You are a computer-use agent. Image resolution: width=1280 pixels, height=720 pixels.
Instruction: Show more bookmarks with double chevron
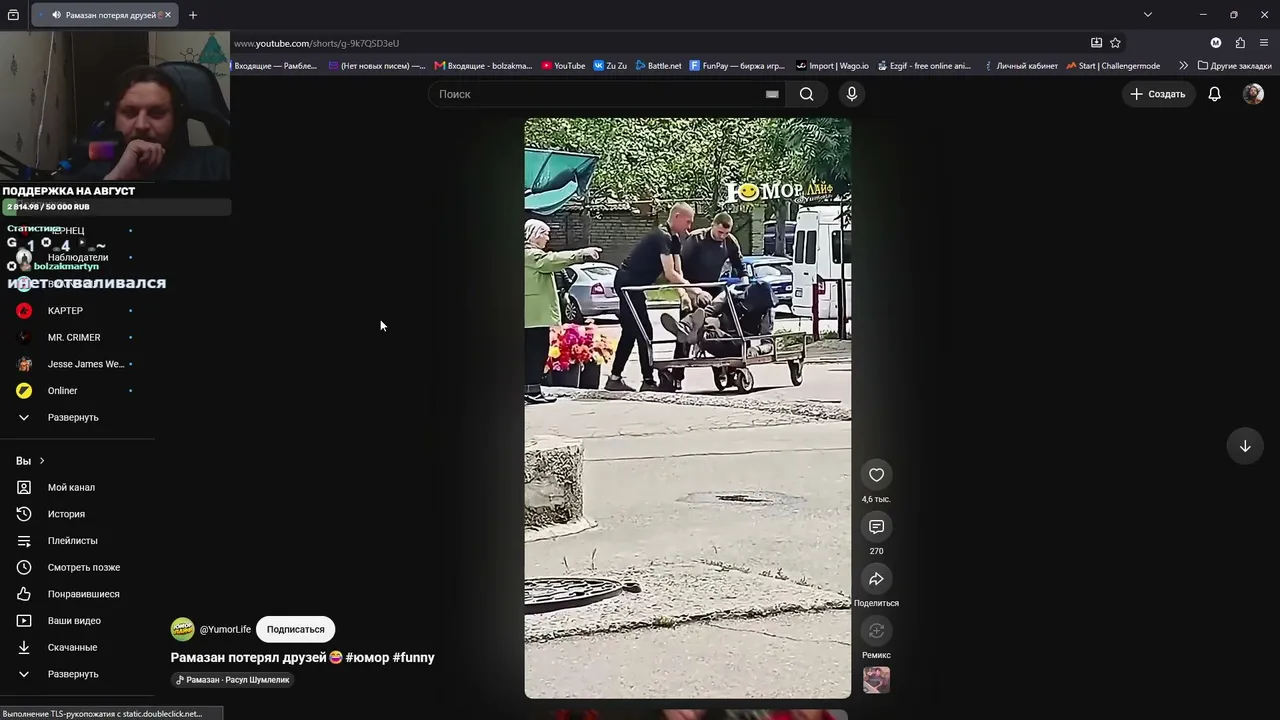[1184, 66]
